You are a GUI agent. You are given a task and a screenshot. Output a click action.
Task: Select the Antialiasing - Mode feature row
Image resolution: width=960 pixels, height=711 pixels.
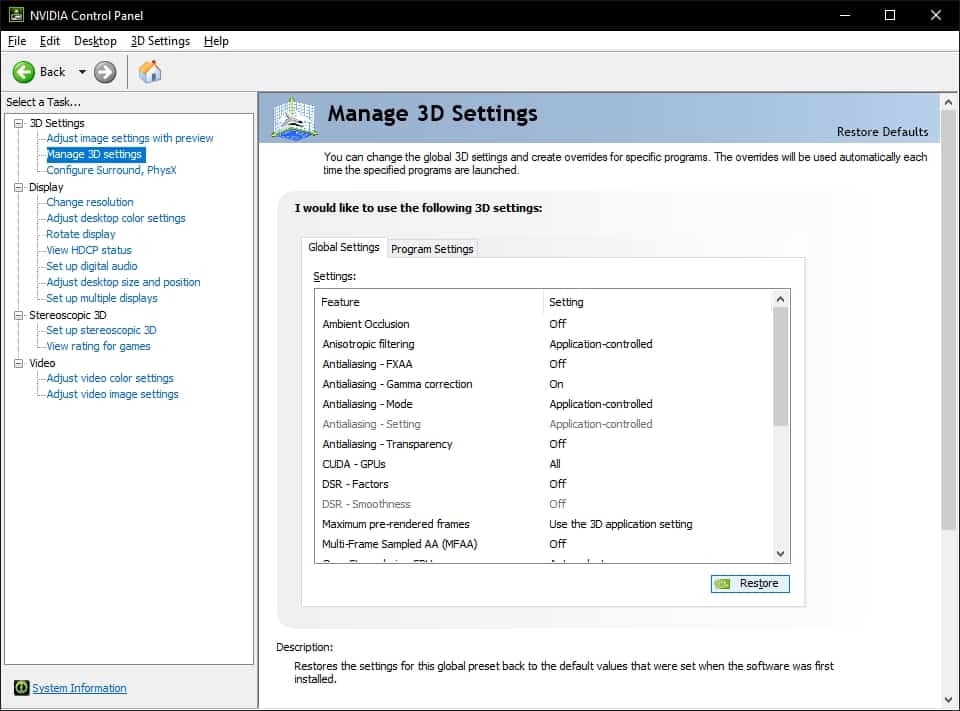544,404
